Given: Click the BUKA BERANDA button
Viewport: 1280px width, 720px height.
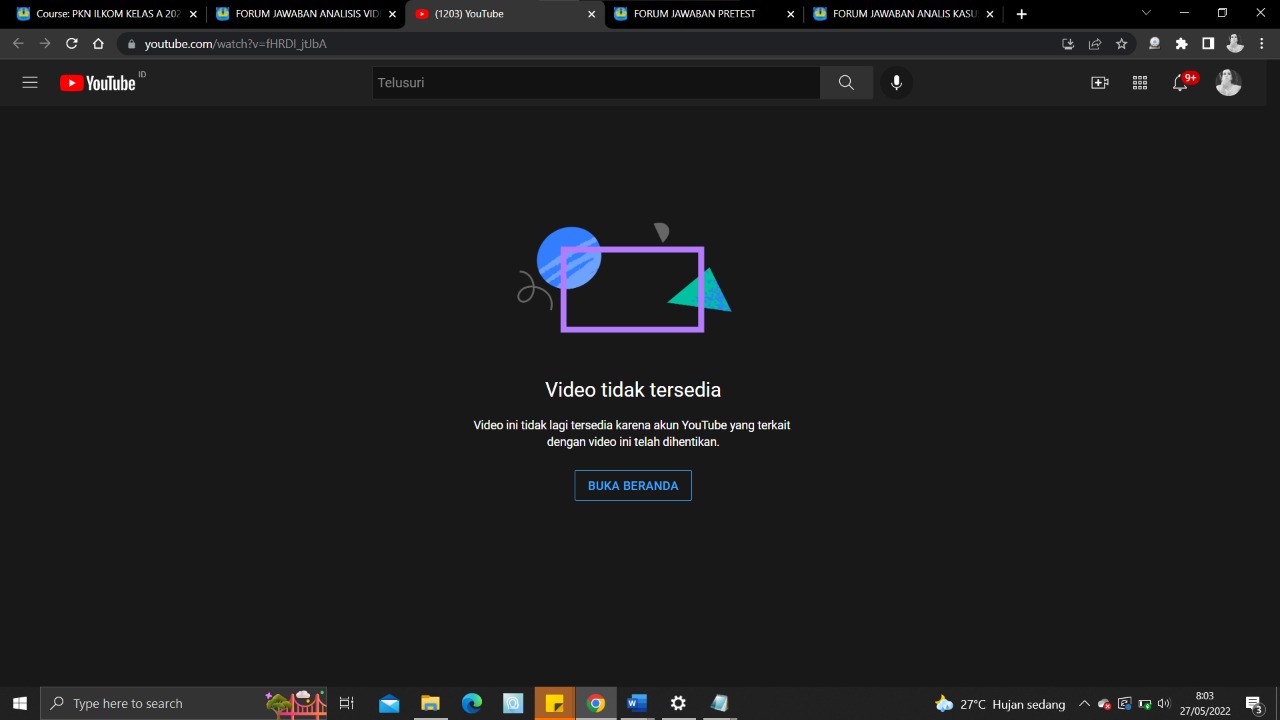Looking at the screenshot, I should pyautogui.click(x=632, y=486).
